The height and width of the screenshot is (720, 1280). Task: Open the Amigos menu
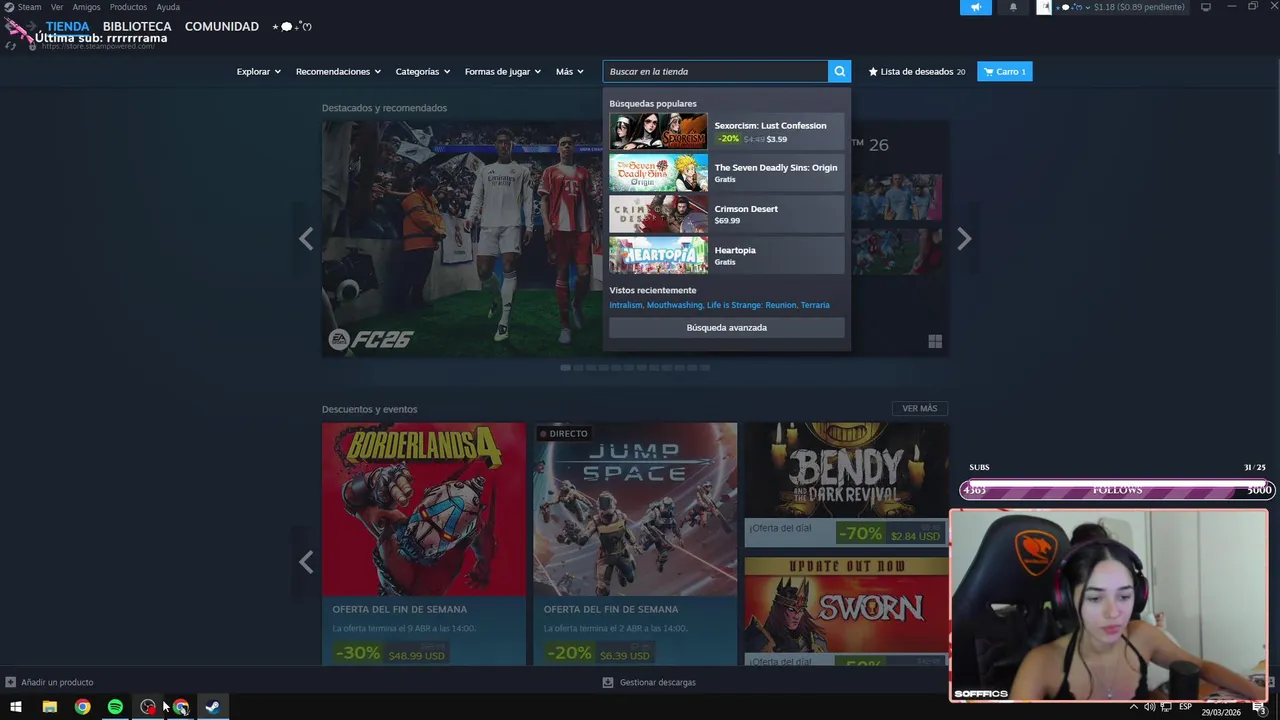coord(86,7)
